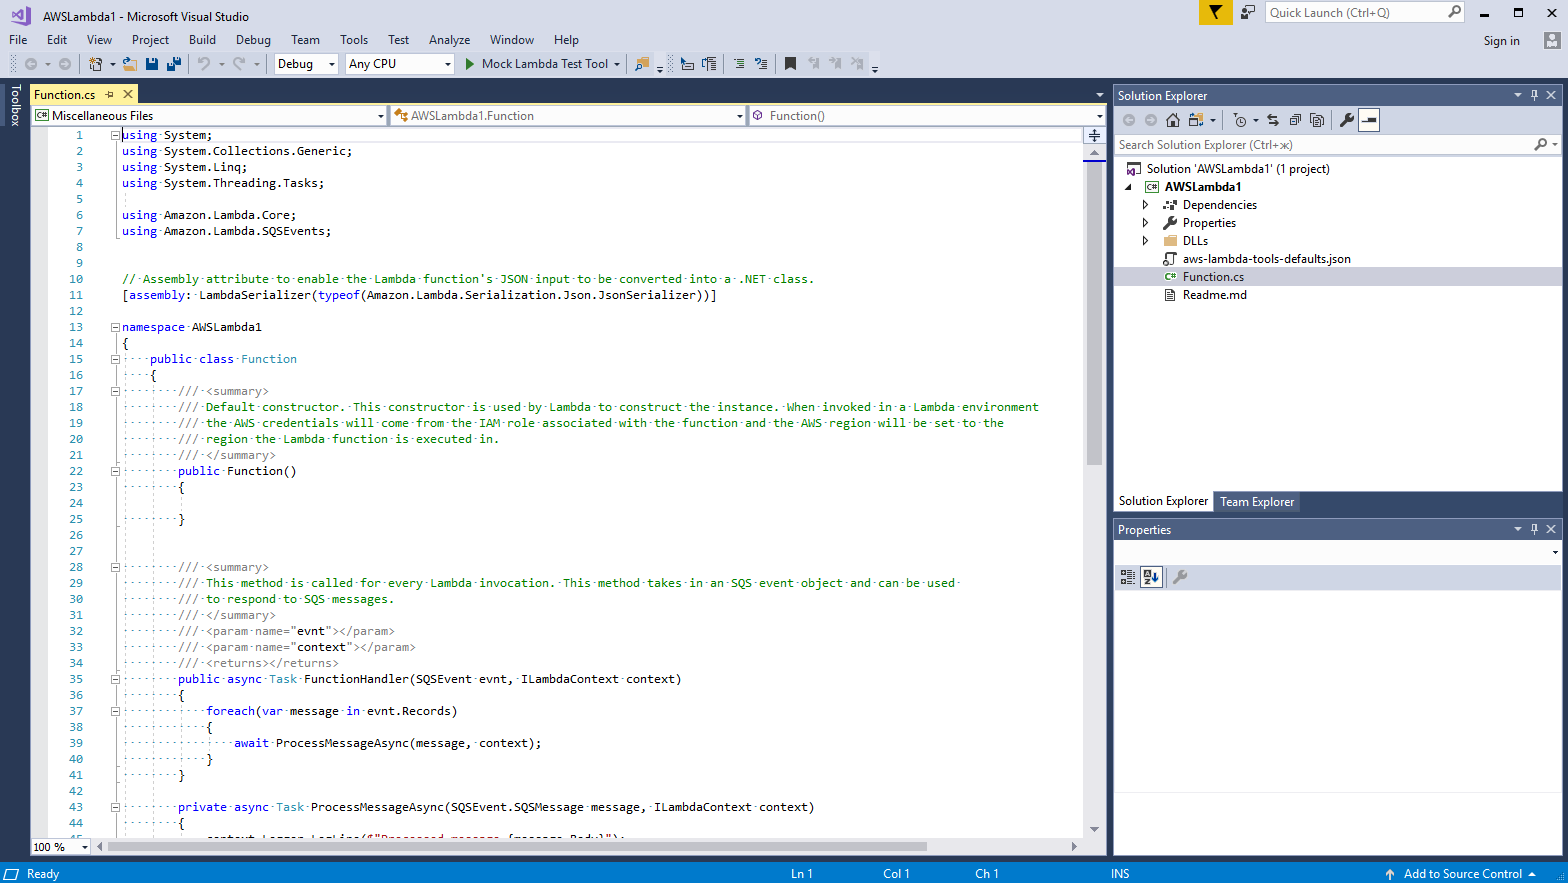This screenshot has height=883, width=1568.
Task: Select Function.cs in Solution Explorer tree
Action: pyautogui.click(x=1213, y=277)
